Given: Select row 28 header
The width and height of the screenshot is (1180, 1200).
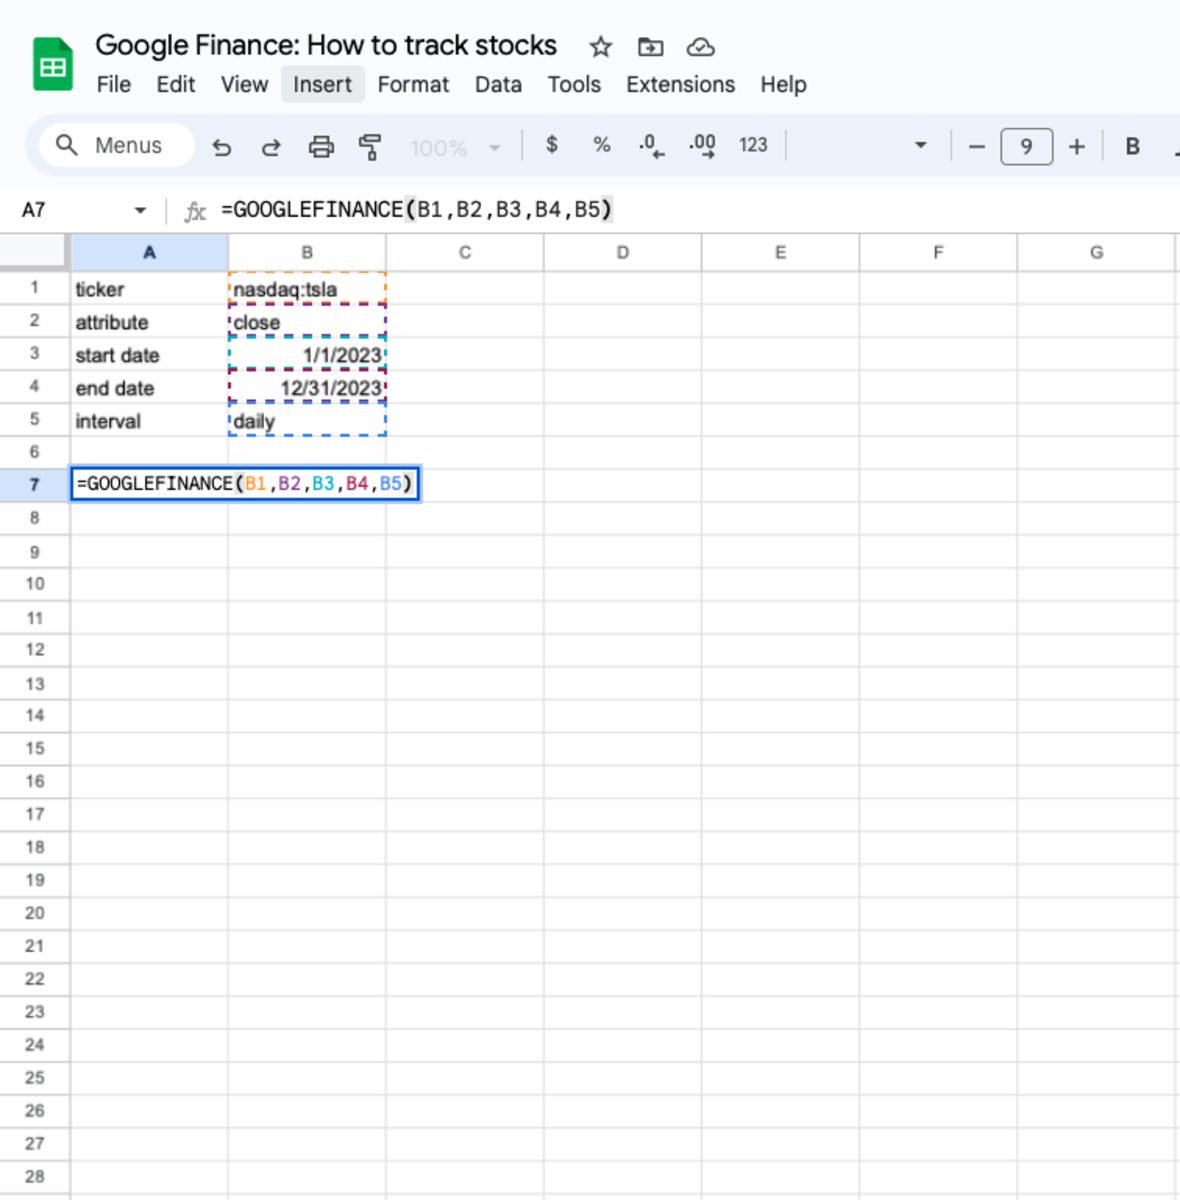Looking at the screenshot, I should pyautogui.click(x=34, y=1176).
